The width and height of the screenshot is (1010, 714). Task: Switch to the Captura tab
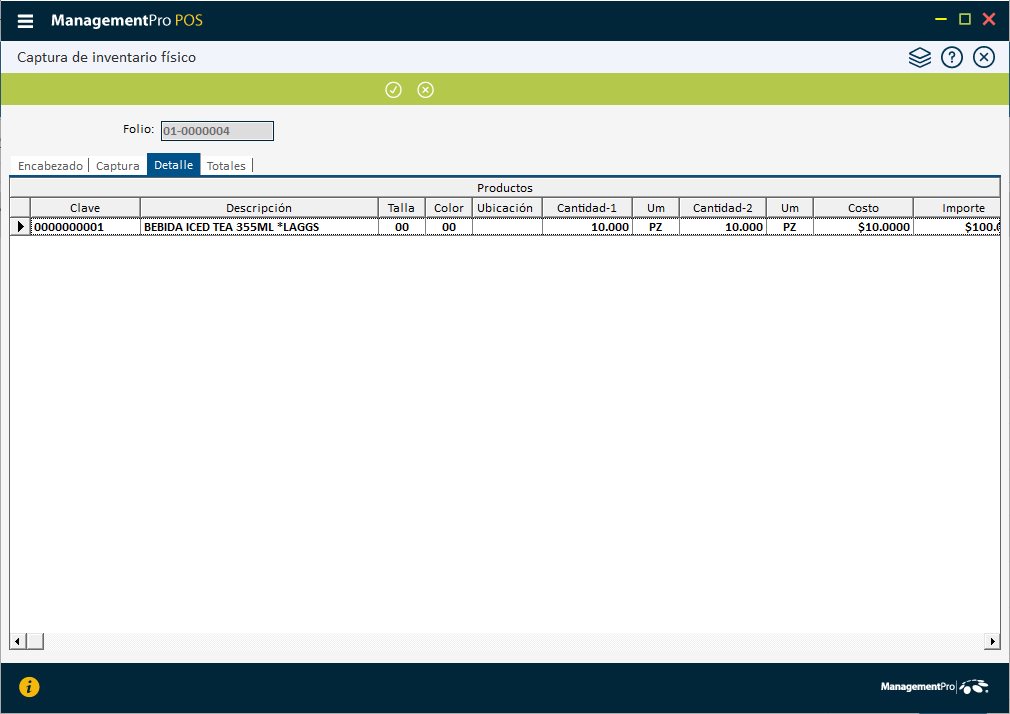[117, 166]
